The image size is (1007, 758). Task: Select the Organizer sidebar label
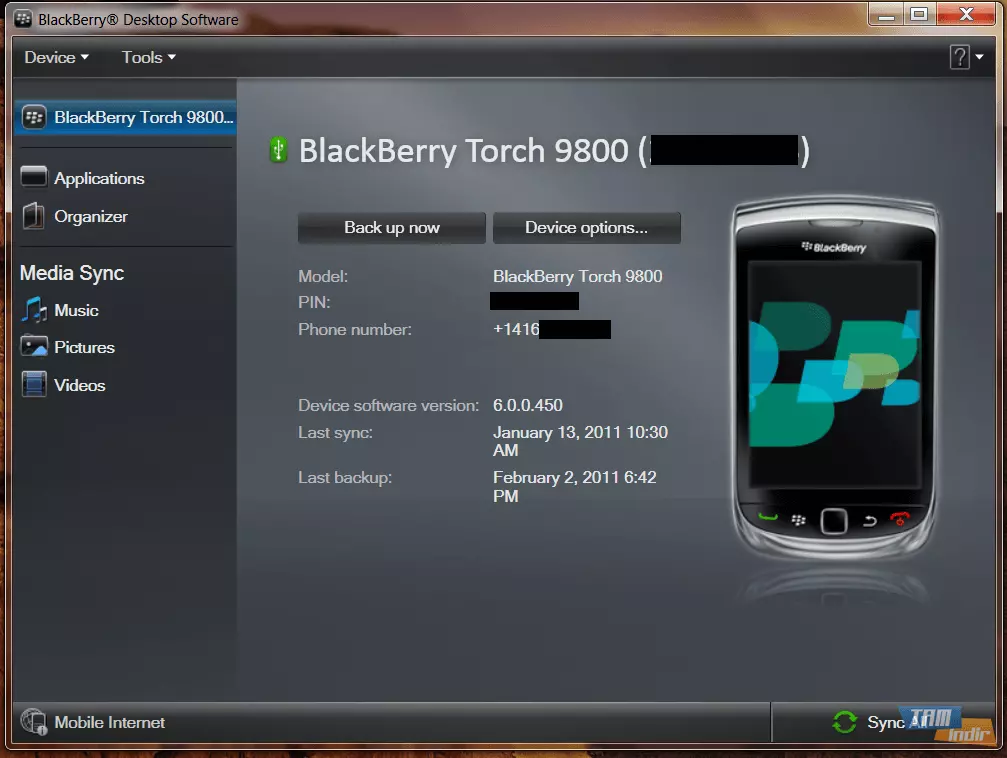pyautogui.click(x=91, y=216)
